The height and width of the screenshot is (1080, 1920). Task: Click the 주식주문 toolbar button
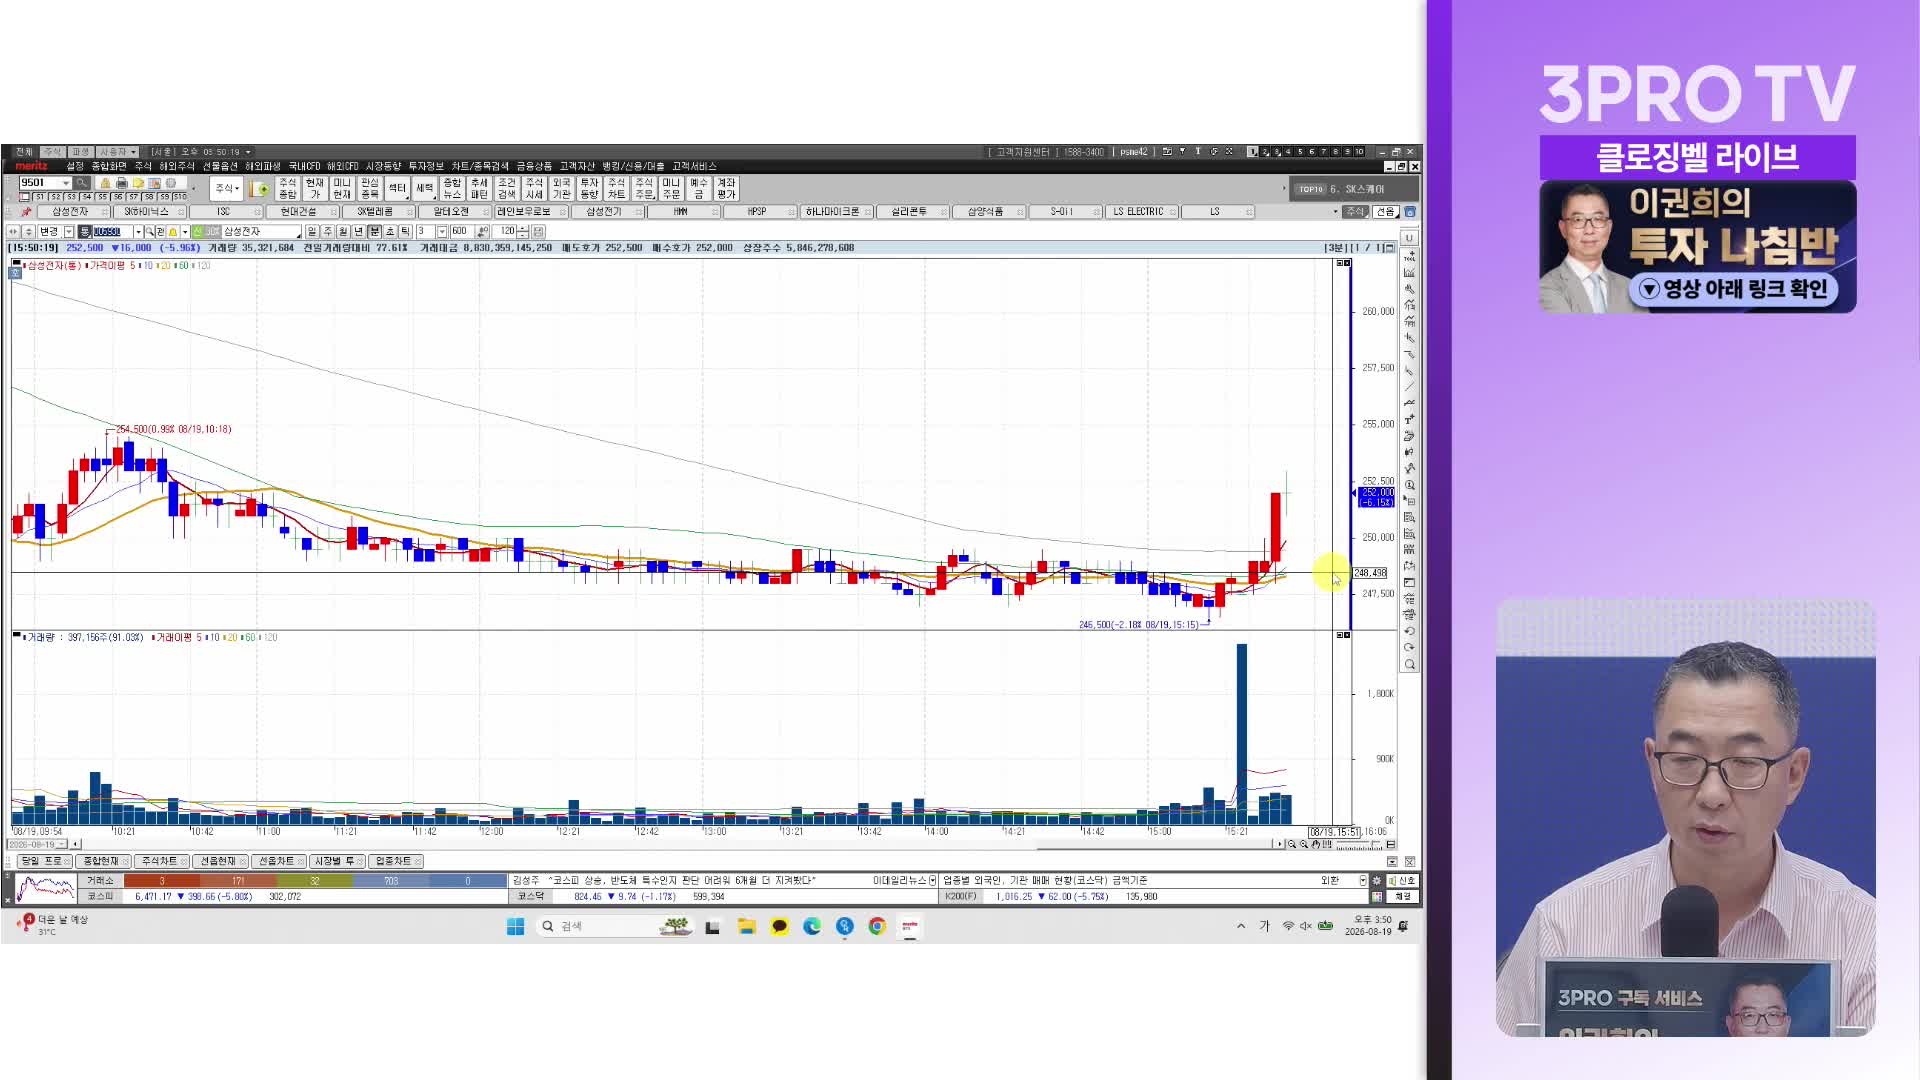click(x=644, y=188)
